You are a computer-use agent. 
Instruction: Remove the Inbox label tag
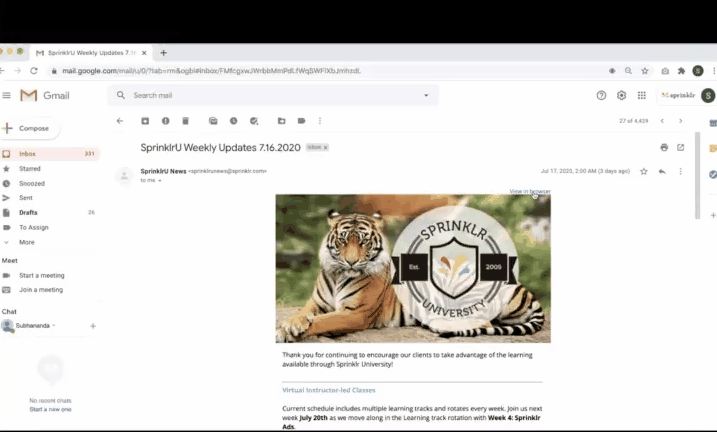[x=326, y=147]
